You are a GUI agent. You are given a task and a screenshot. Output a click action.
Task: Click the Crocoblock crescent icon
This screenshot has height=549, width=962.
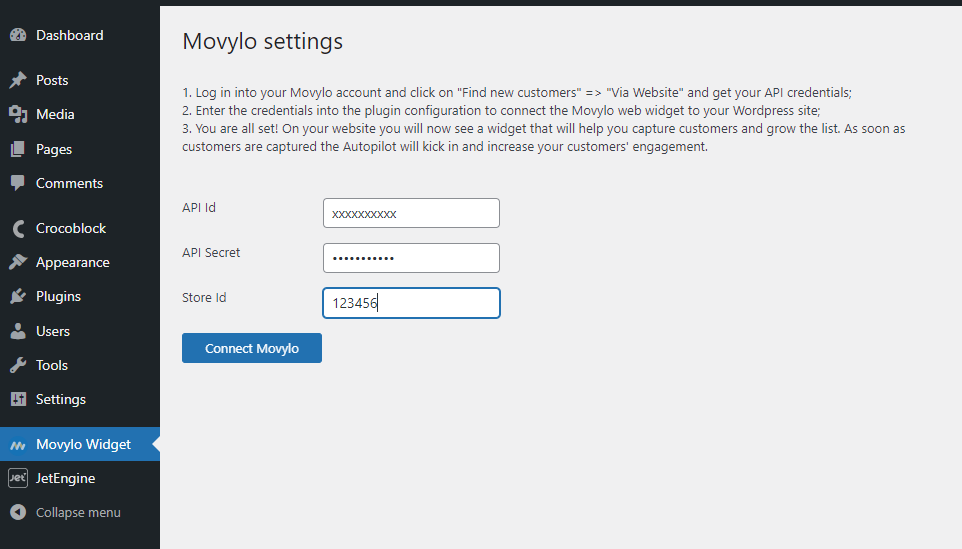tap(18, 228)
